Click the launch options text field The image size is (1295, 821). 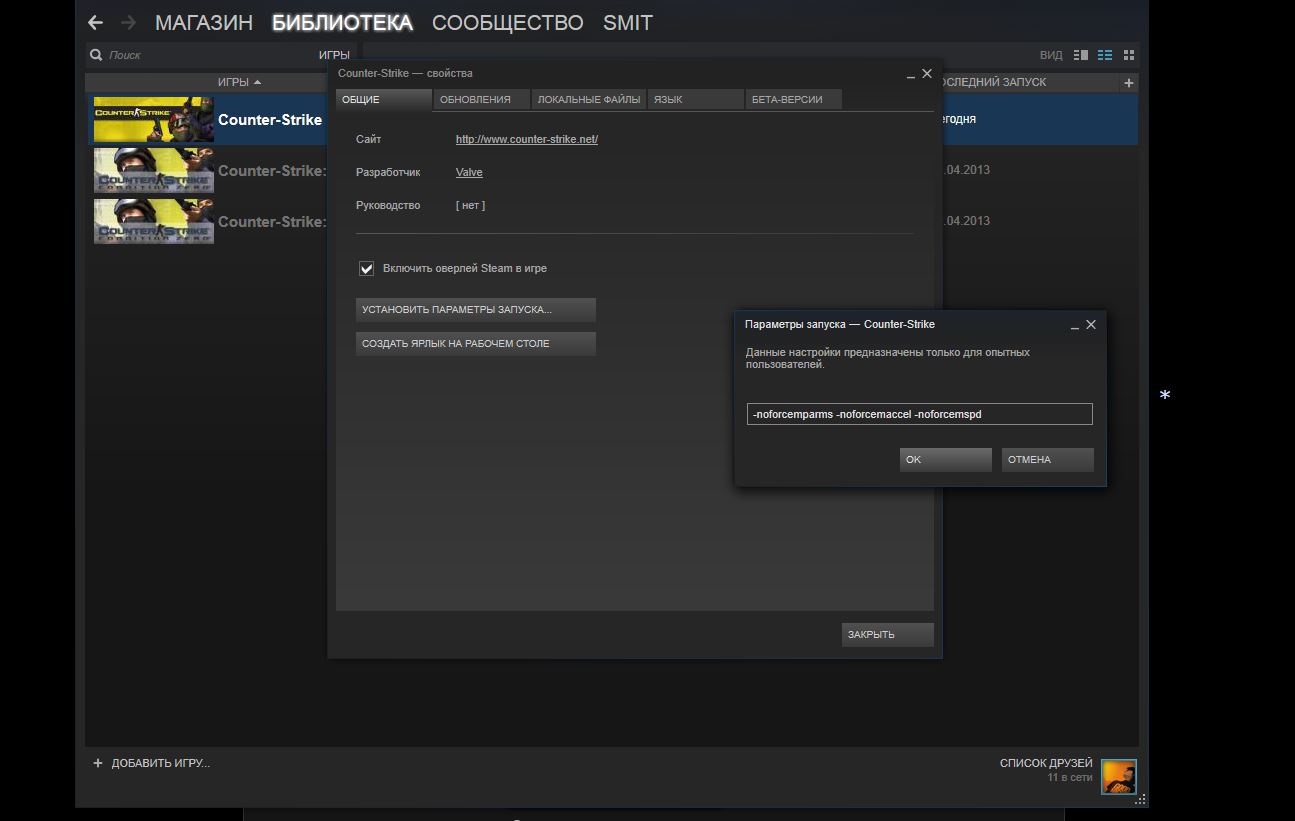coord(920,414)
